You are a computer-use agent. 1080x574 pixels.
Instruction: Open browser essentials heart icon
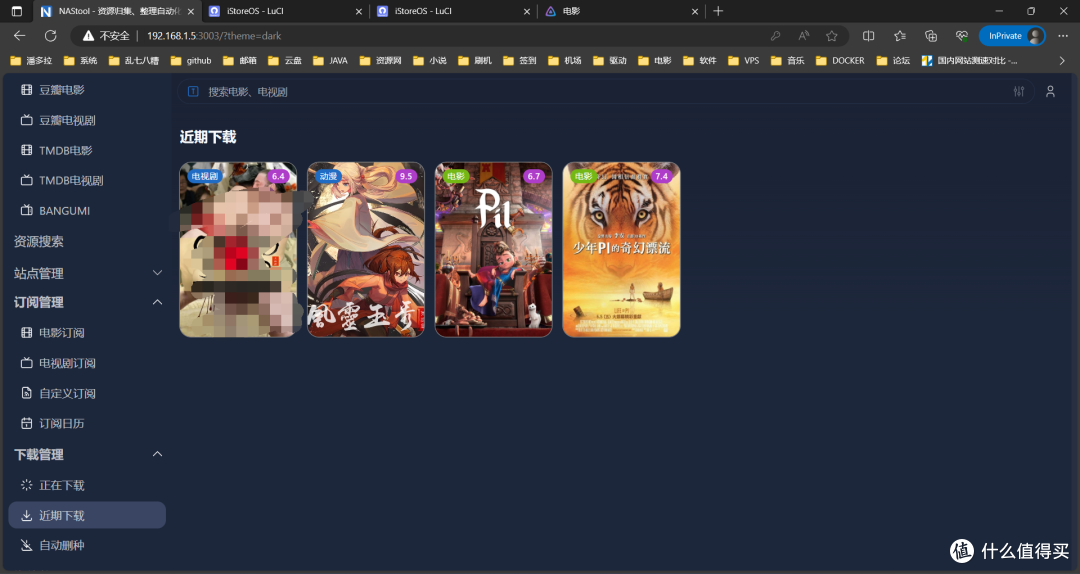tap(962, 36)
